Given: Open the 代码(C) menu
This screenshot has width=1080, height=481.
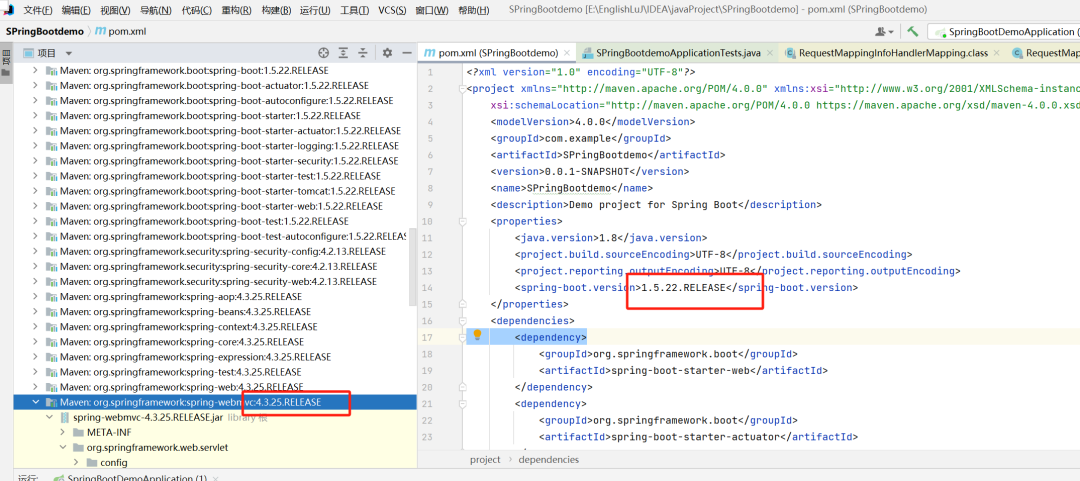Looking at the screenshot, I should click(197, 10).
